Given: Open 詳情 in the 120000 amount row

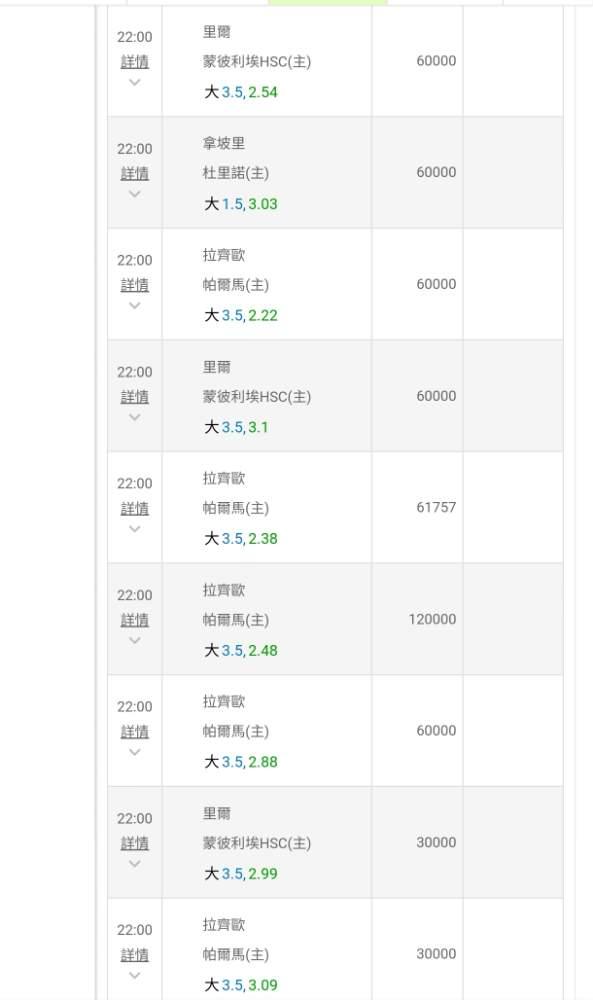Looking at the screenshot, I should 135,620.
